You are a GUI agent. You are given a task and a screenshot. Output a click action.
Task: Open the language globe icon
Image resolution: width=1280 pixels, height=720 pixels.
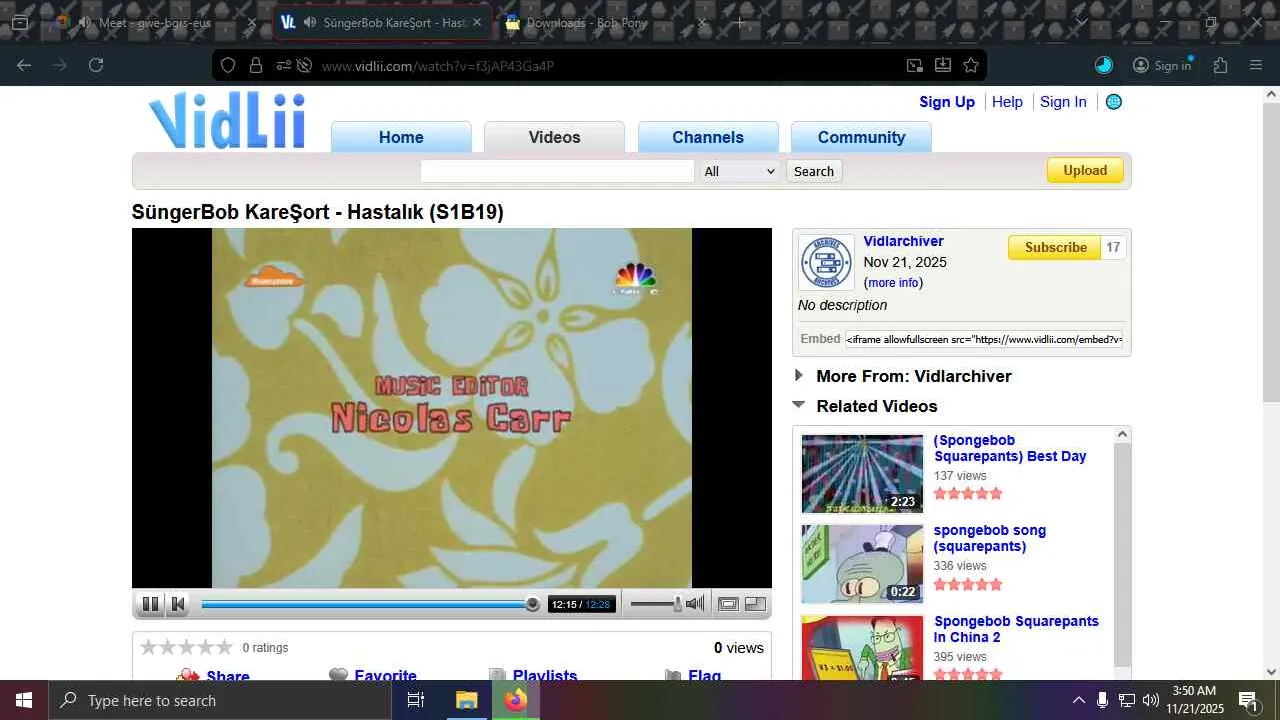(x=1113, y=102)
